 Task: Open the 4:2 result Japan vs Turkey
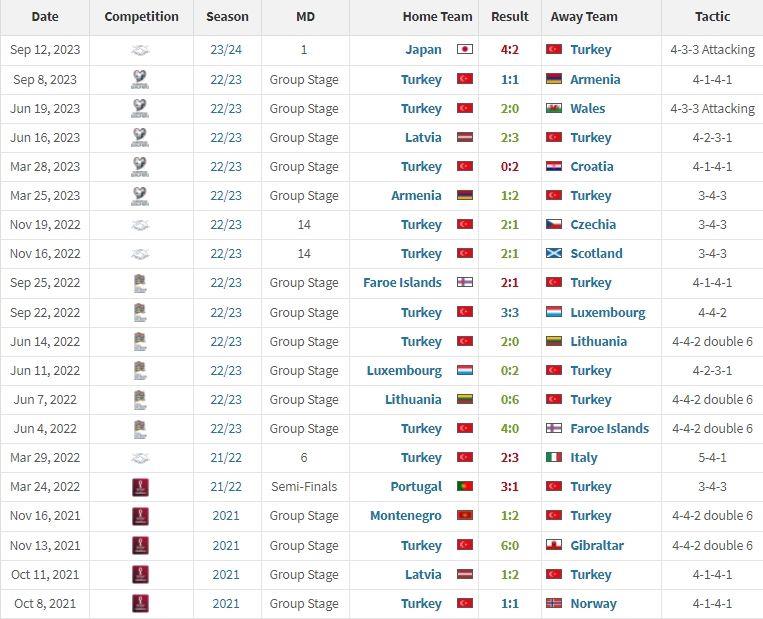click(x=509, y=50)
